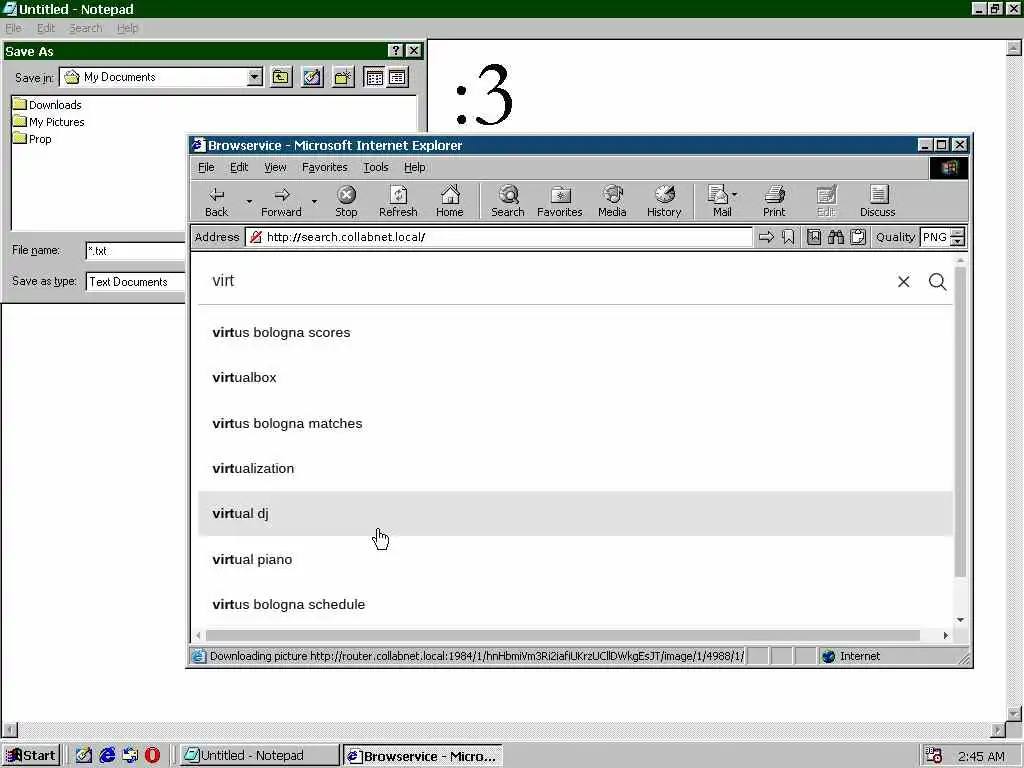Viewport: 1024px width, 768px height.
Task: Click the Start button
Action: [31, 756]
